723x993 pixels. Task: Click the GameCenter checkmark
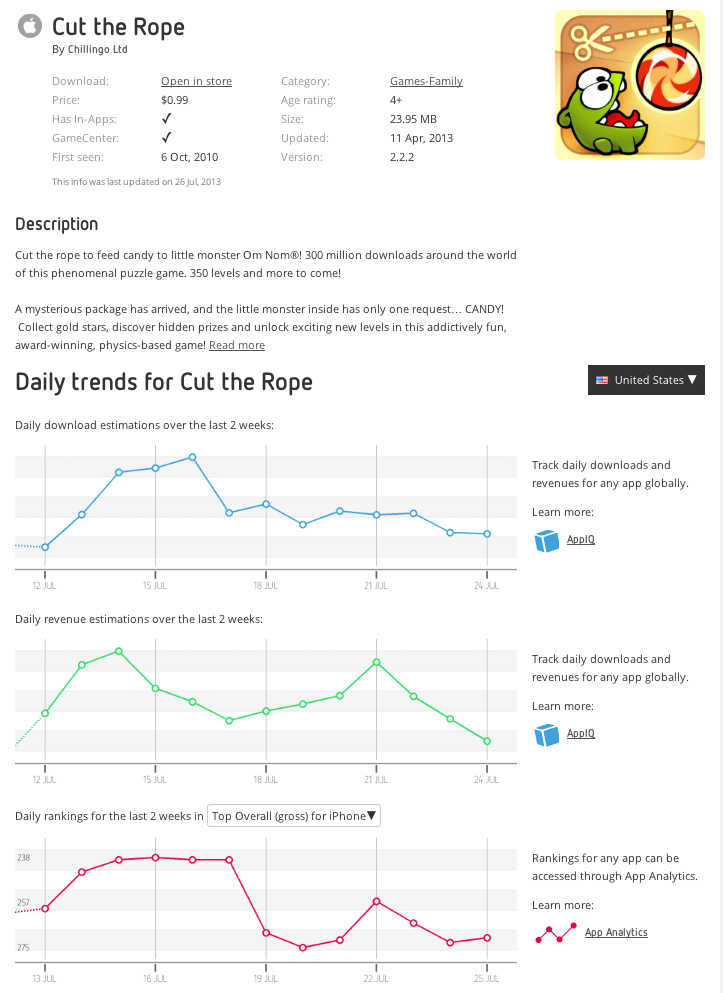click(167, 138)
